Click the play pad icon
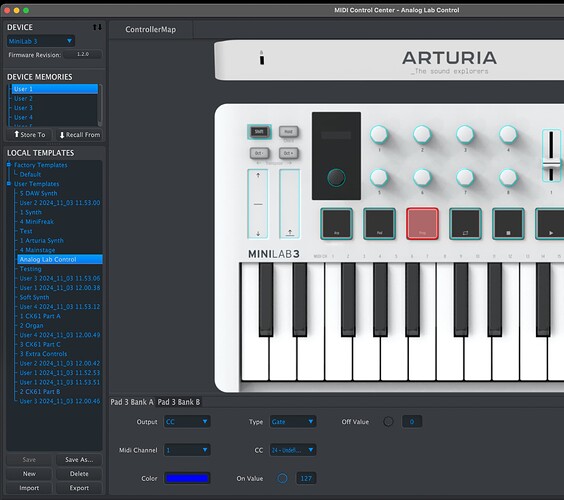Screen dimensions: 564x500 (550, 223)
